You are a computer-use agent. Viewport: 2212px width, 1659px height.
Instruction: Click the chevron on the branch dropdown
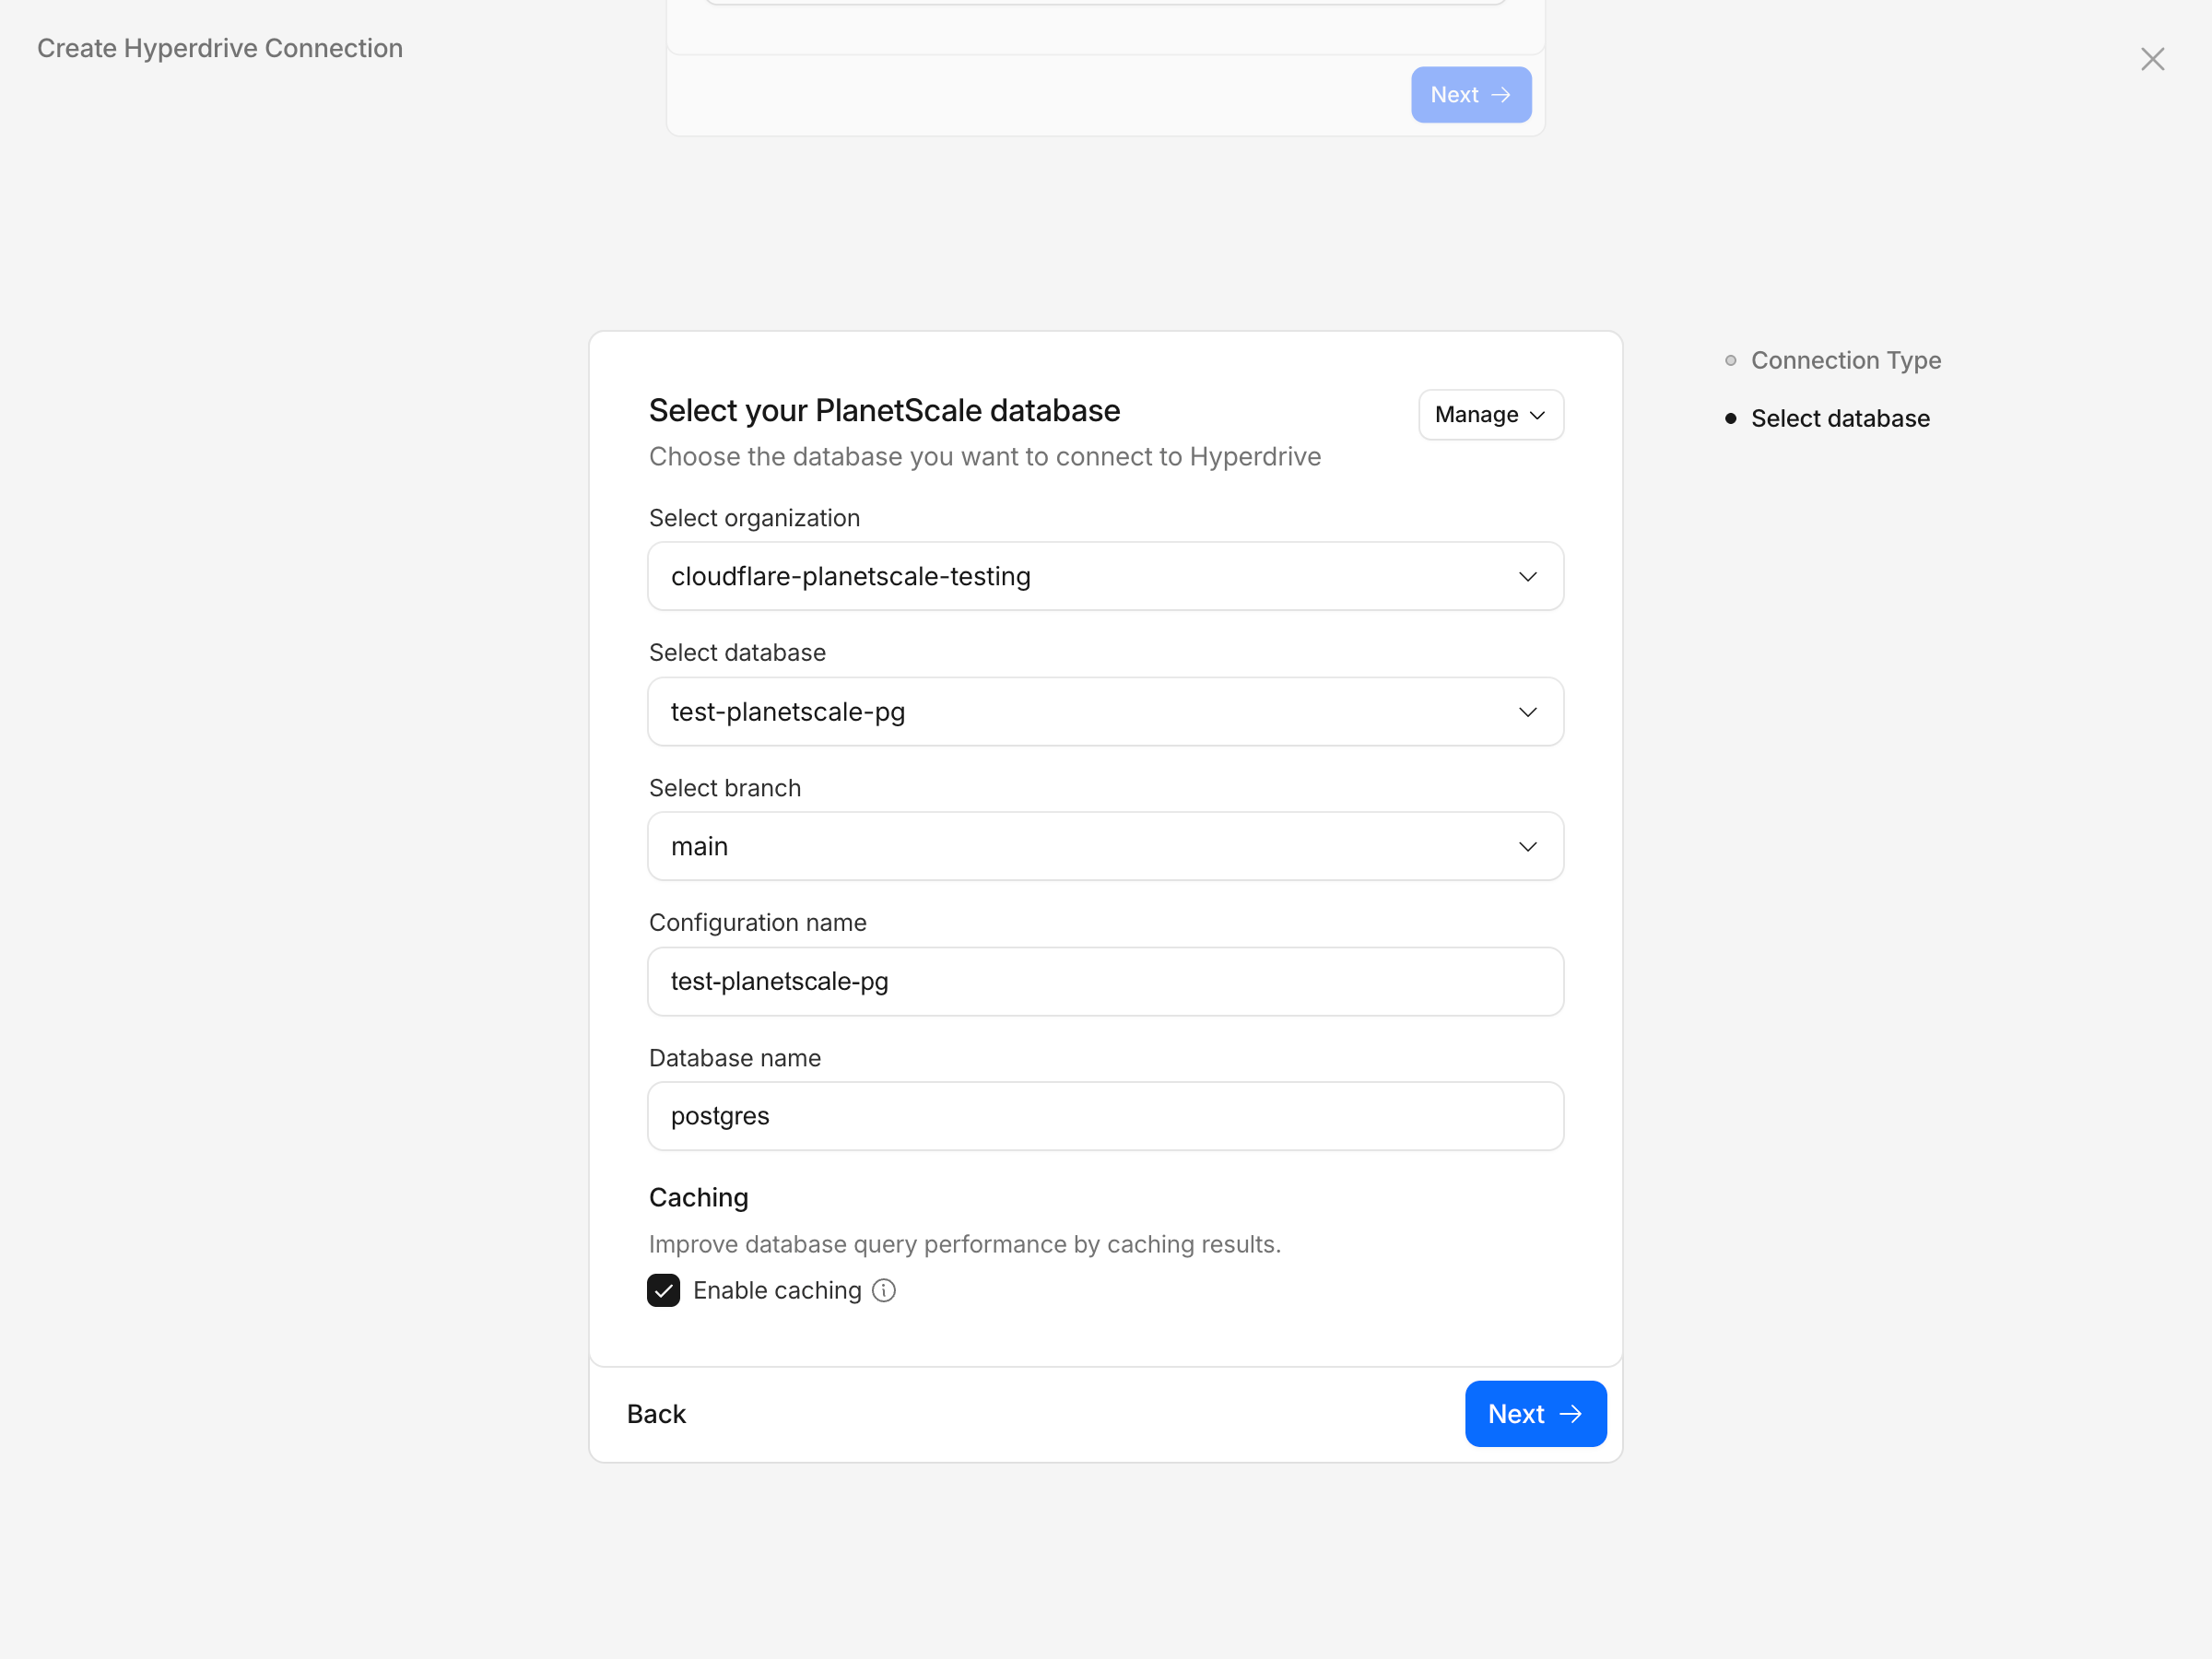pyautogui.click(x=1527, y=846)
